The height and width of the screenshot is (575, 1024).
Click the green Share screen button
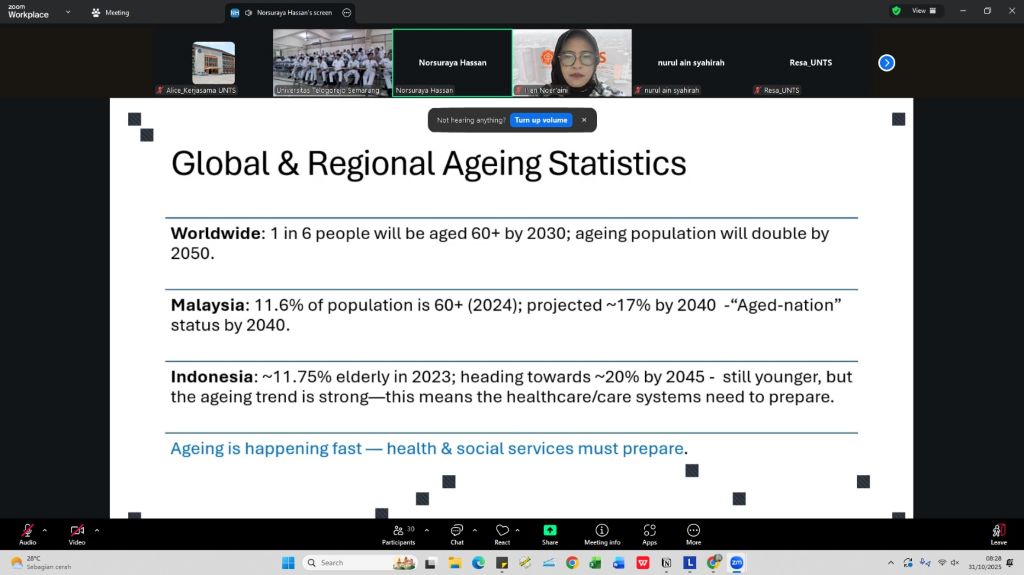click(550, 531)
